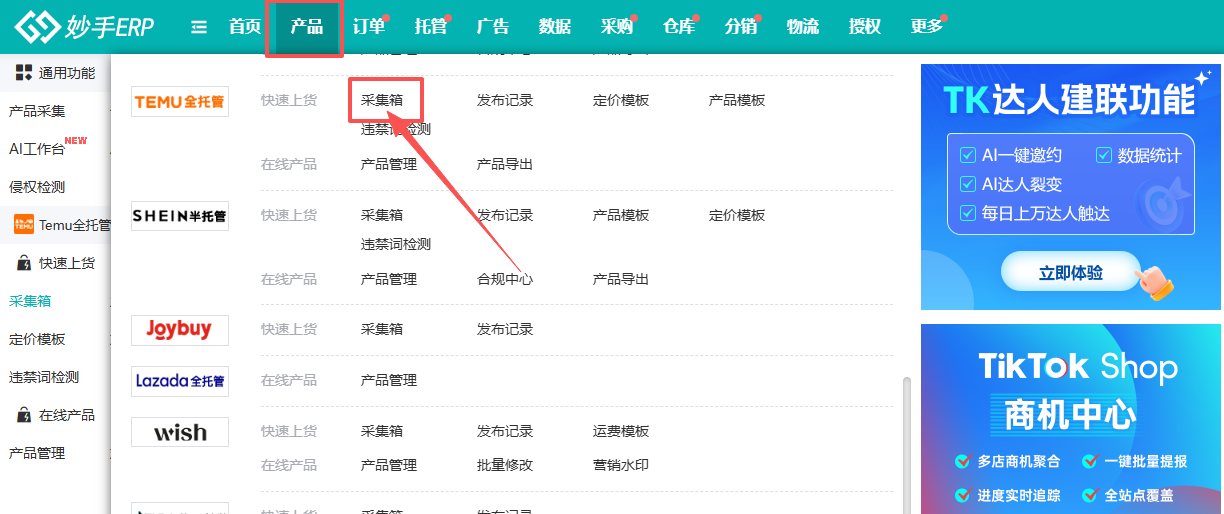Open the 数据 menu

(555, 27)
